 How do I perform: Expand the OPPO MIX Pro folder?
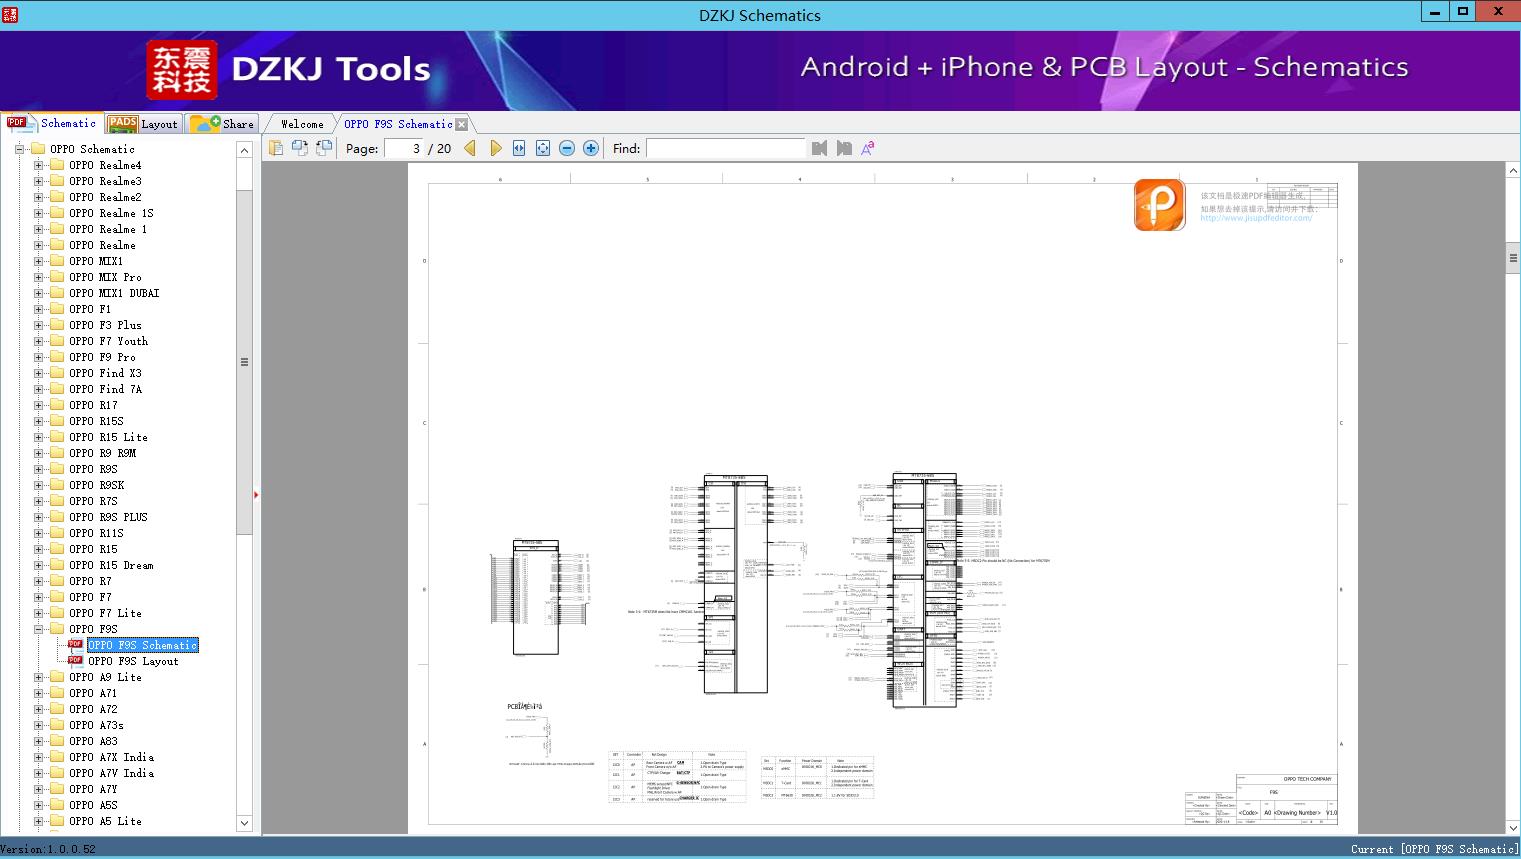(38, 277)
